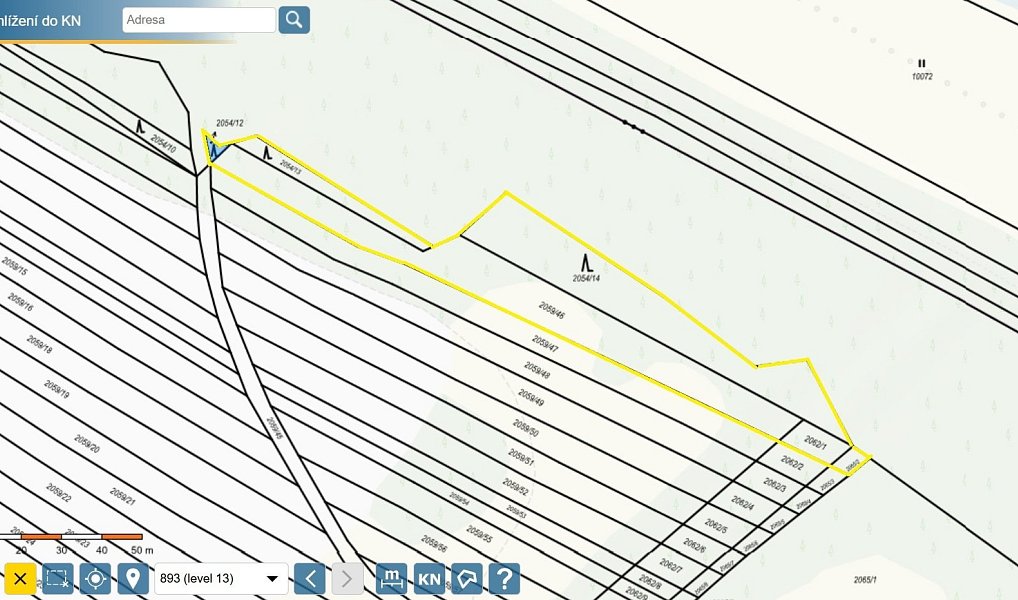
Task: Click parcel label 2059/50
Action: point(525,428)
